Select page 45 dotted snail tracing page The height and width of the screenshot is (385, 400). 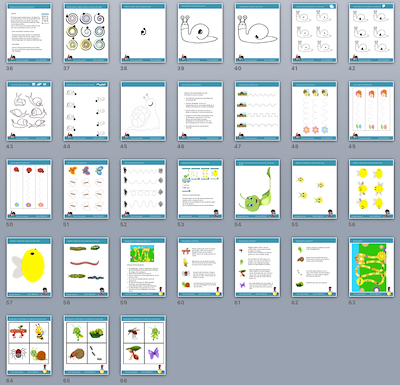[143, 111]
